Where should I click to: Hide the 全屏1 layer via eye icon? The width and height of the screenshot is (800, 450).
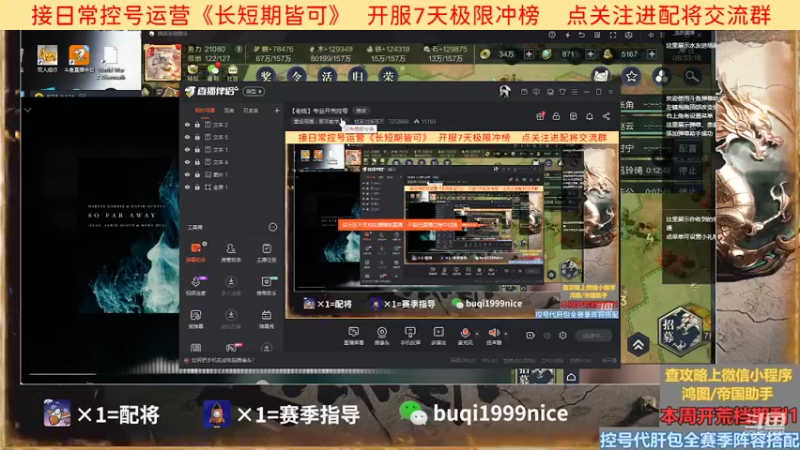[187, 187]
